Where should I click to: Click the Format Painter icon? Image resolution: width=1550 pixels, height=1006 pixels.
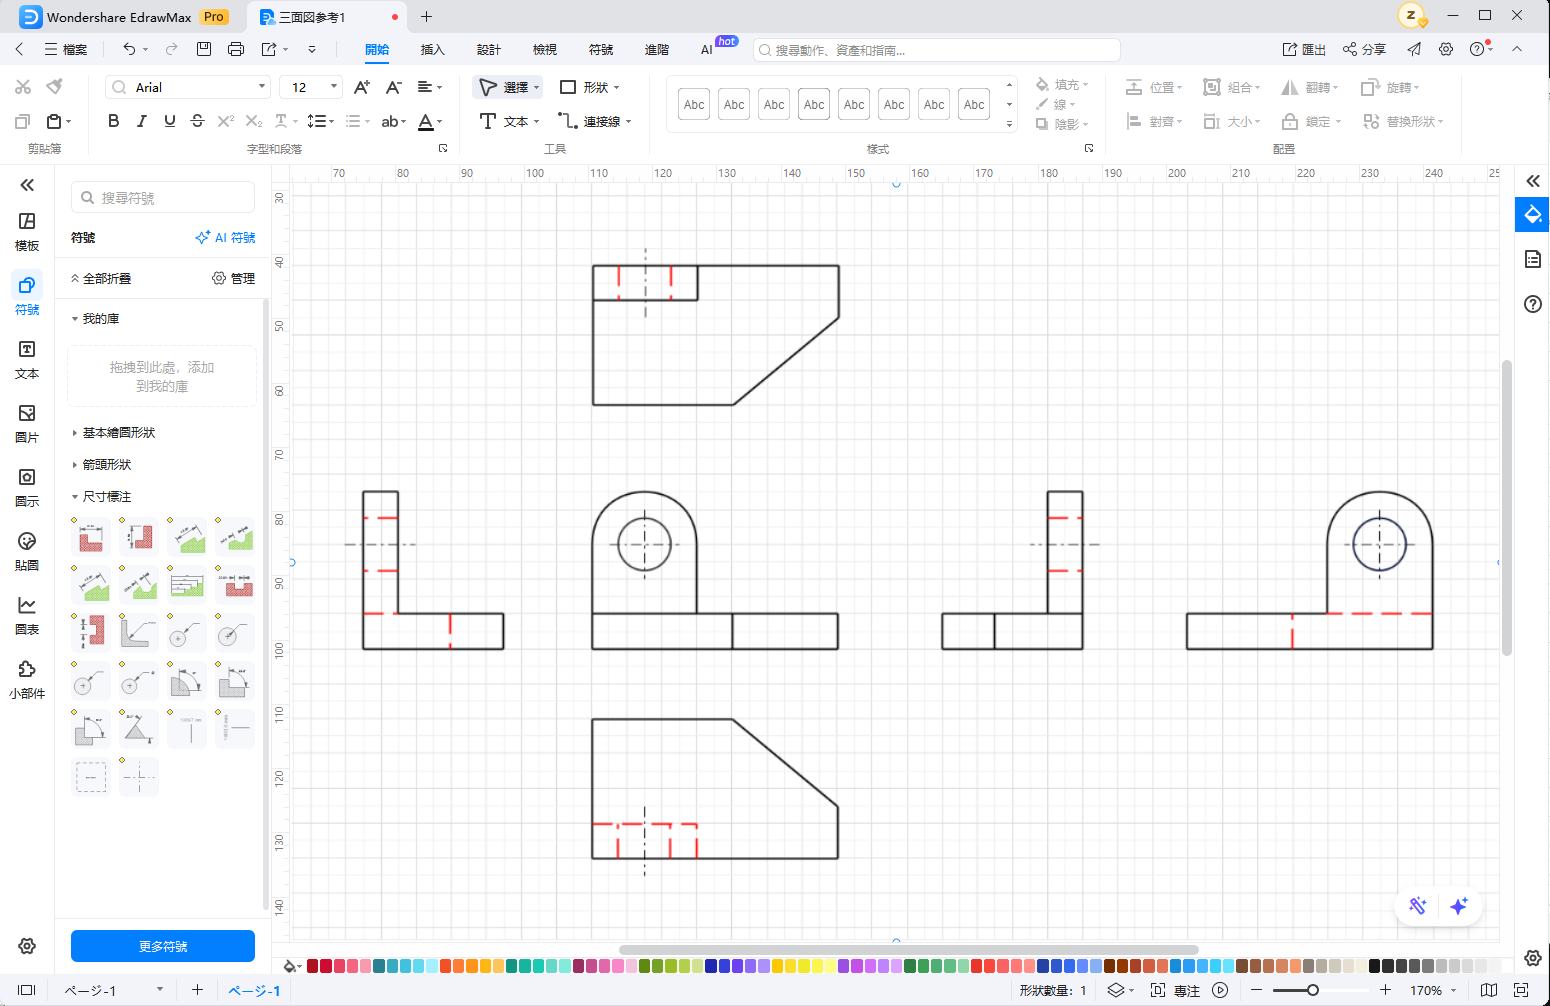tap(55, 87)
